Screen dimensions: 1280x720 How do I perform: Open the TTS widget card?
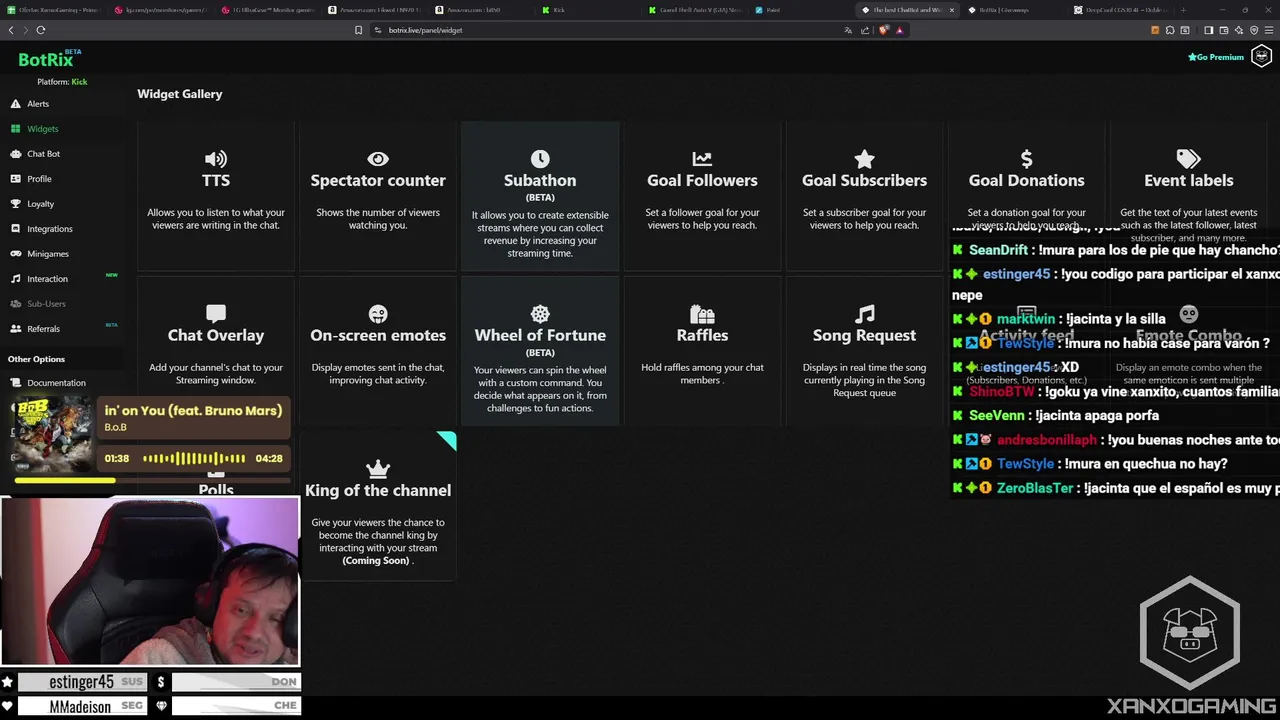click(216, 197)
